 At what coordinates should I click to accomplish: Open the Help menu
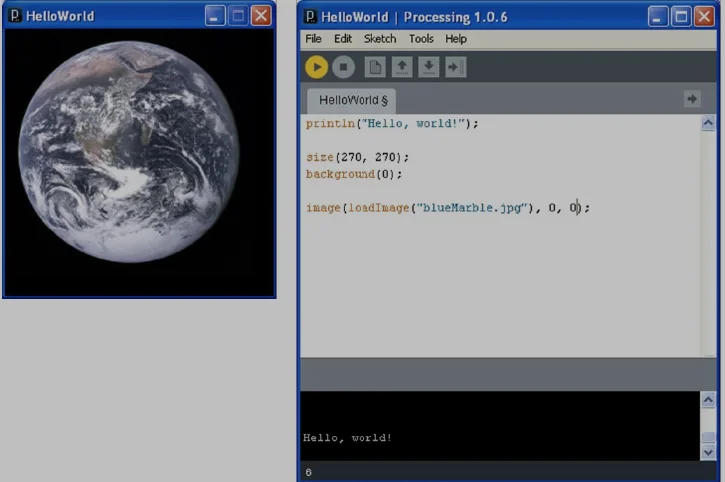pos(456,39)
